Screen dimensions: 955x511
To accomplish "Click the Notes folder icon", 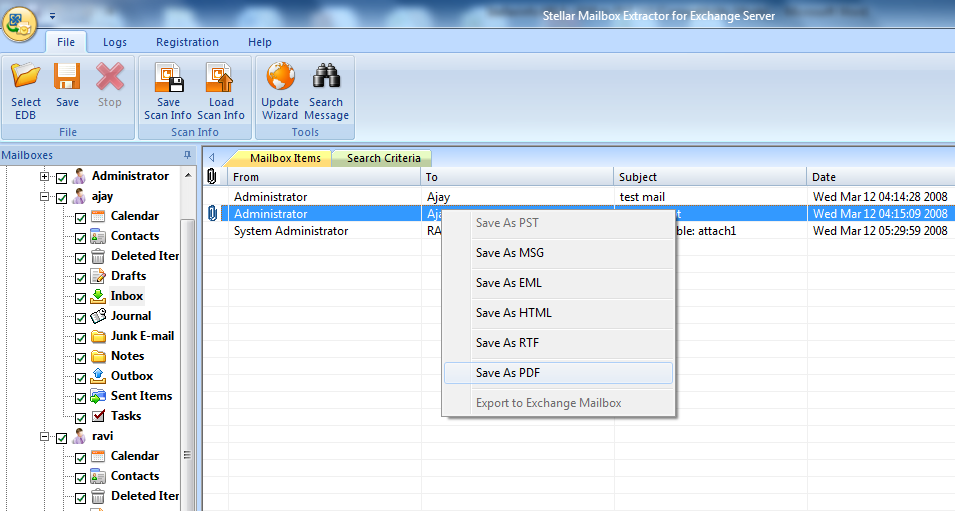I will (x=98, y=356).
